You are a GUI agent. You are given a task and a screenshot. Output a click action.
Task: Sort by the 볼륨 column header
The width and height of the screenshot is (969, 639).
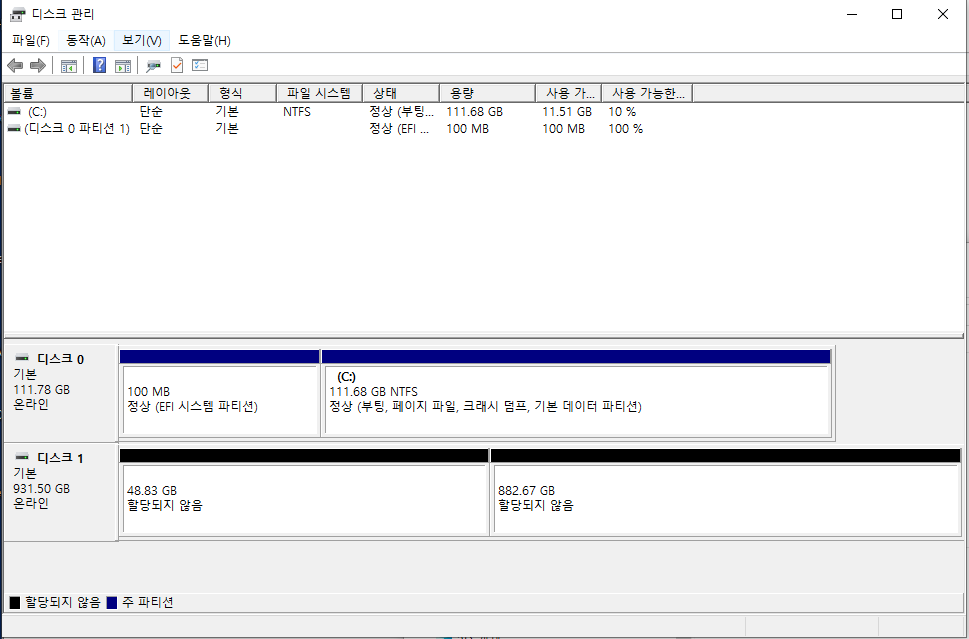tap(67, 93)
